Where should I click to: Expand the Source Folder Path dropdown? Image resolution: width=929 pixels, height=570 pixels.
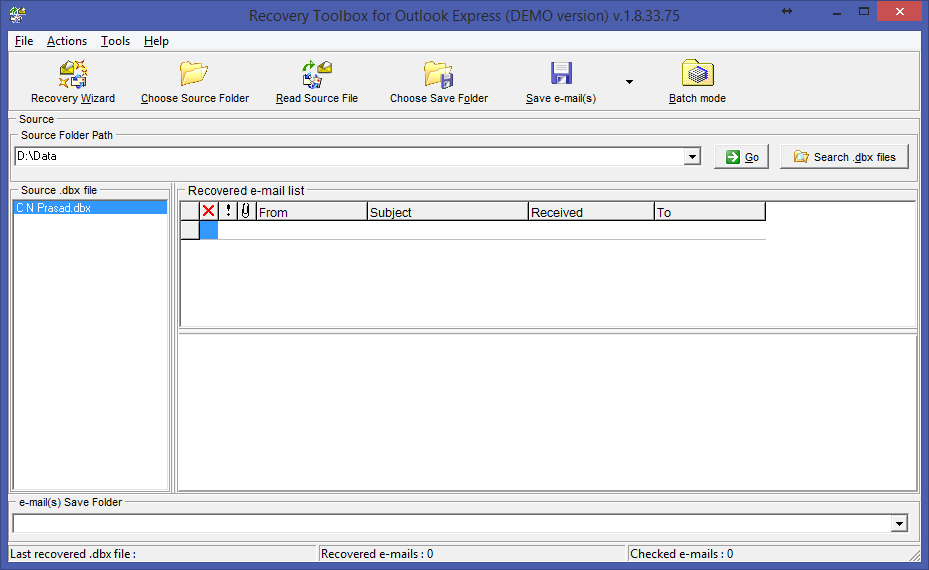[x=692, y=157]
